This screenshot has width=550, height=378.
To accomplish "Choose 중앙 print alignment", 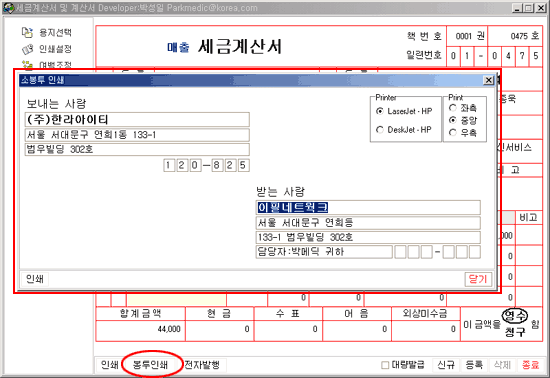I will click(453, 120).
